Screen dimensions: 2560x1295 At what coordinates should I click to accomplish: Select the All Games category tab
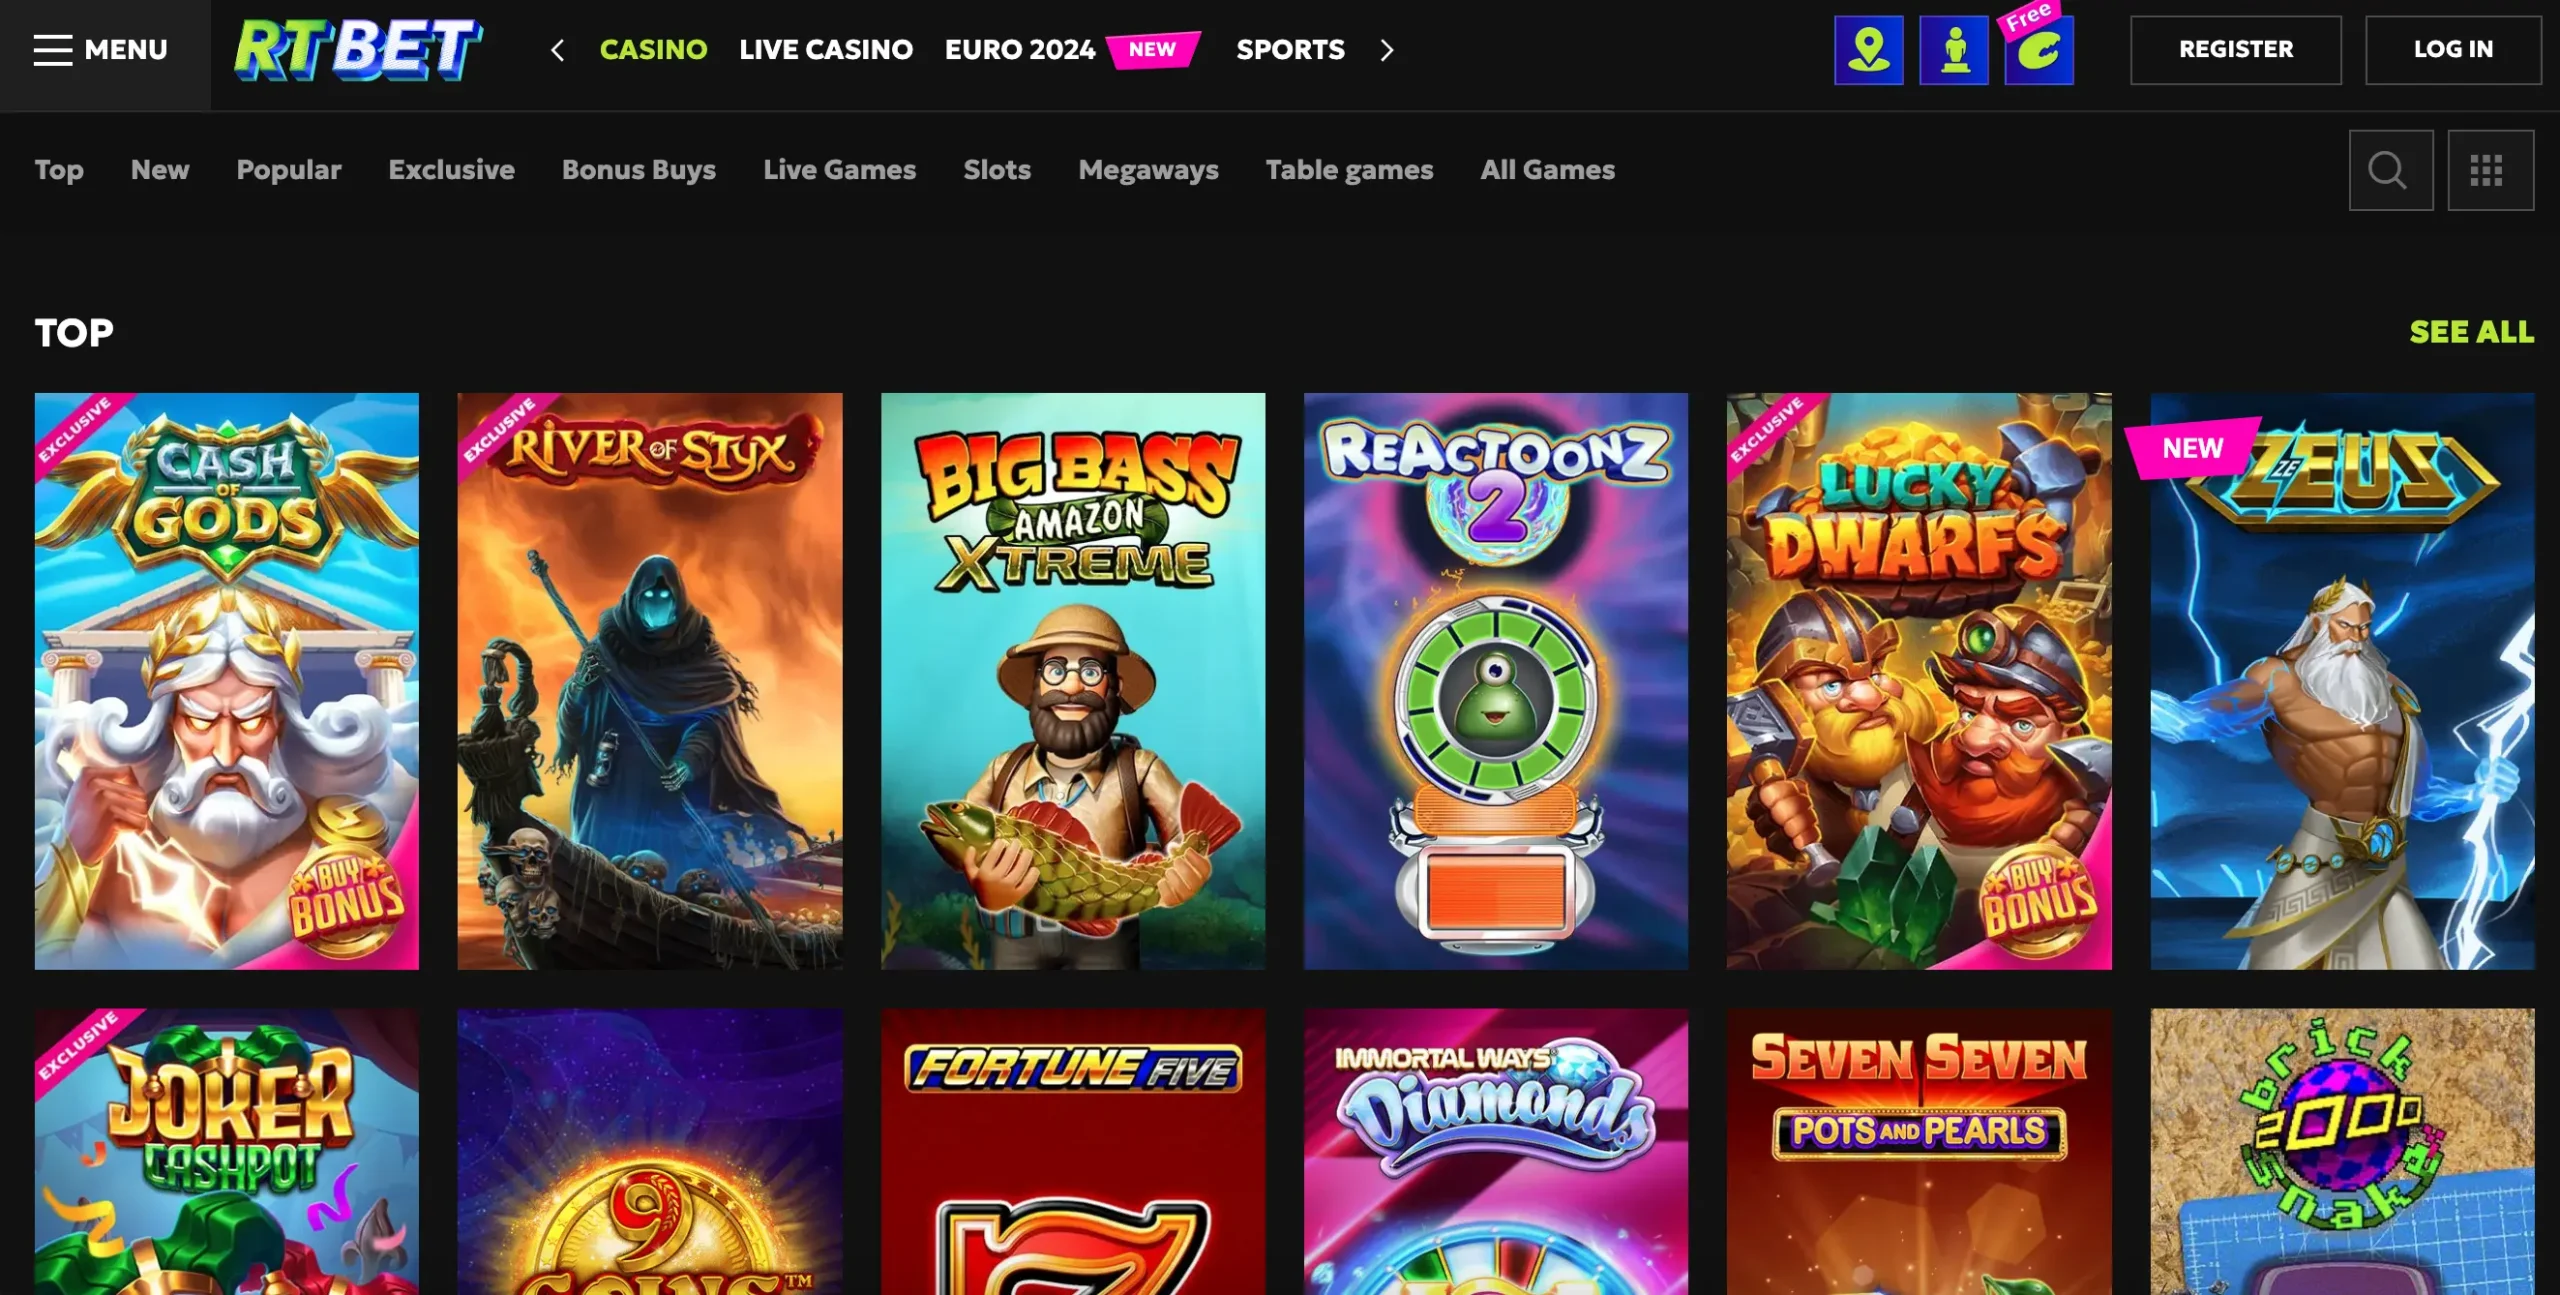point(1547,170)
